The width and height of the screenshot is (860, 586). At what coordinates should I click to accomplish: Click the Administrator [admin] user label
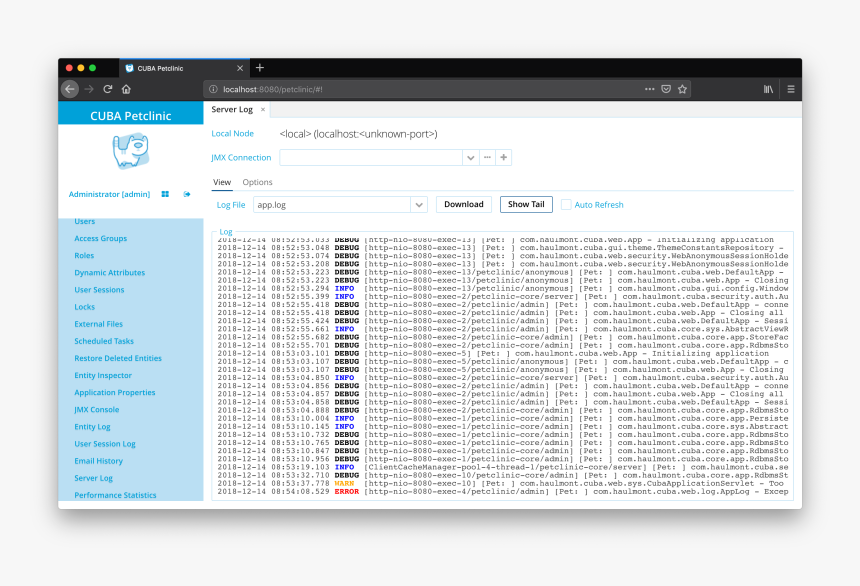coord(109,194)
